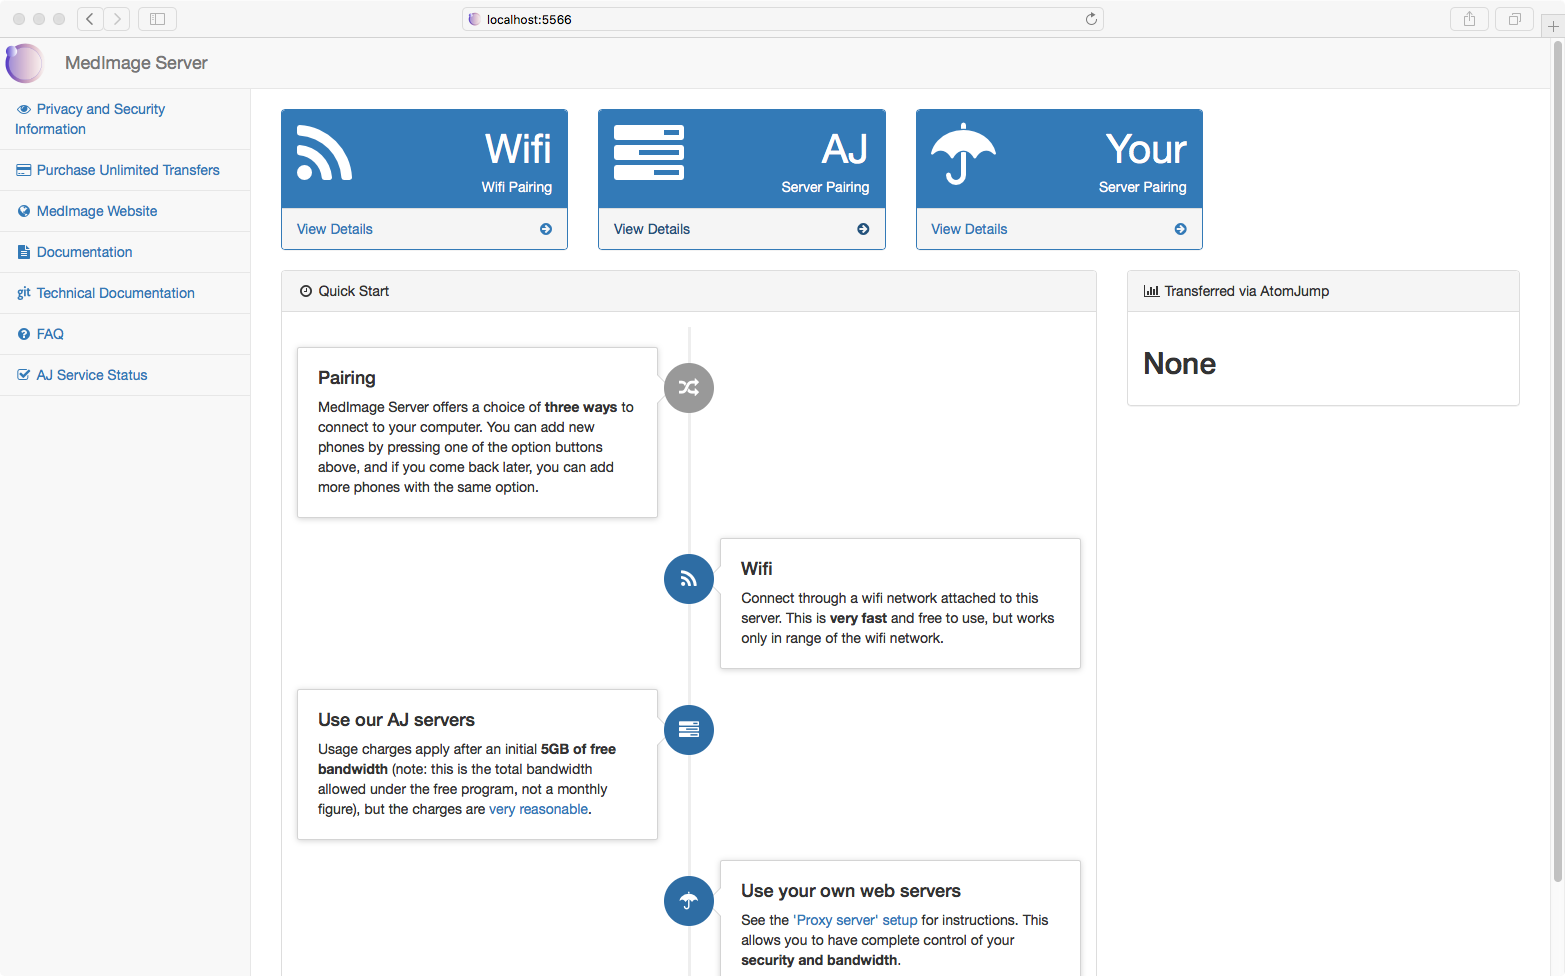Click the umbrella timeline badge beside own web servers
Viewport: 1565px width, 976px height.
pos(689,901)
